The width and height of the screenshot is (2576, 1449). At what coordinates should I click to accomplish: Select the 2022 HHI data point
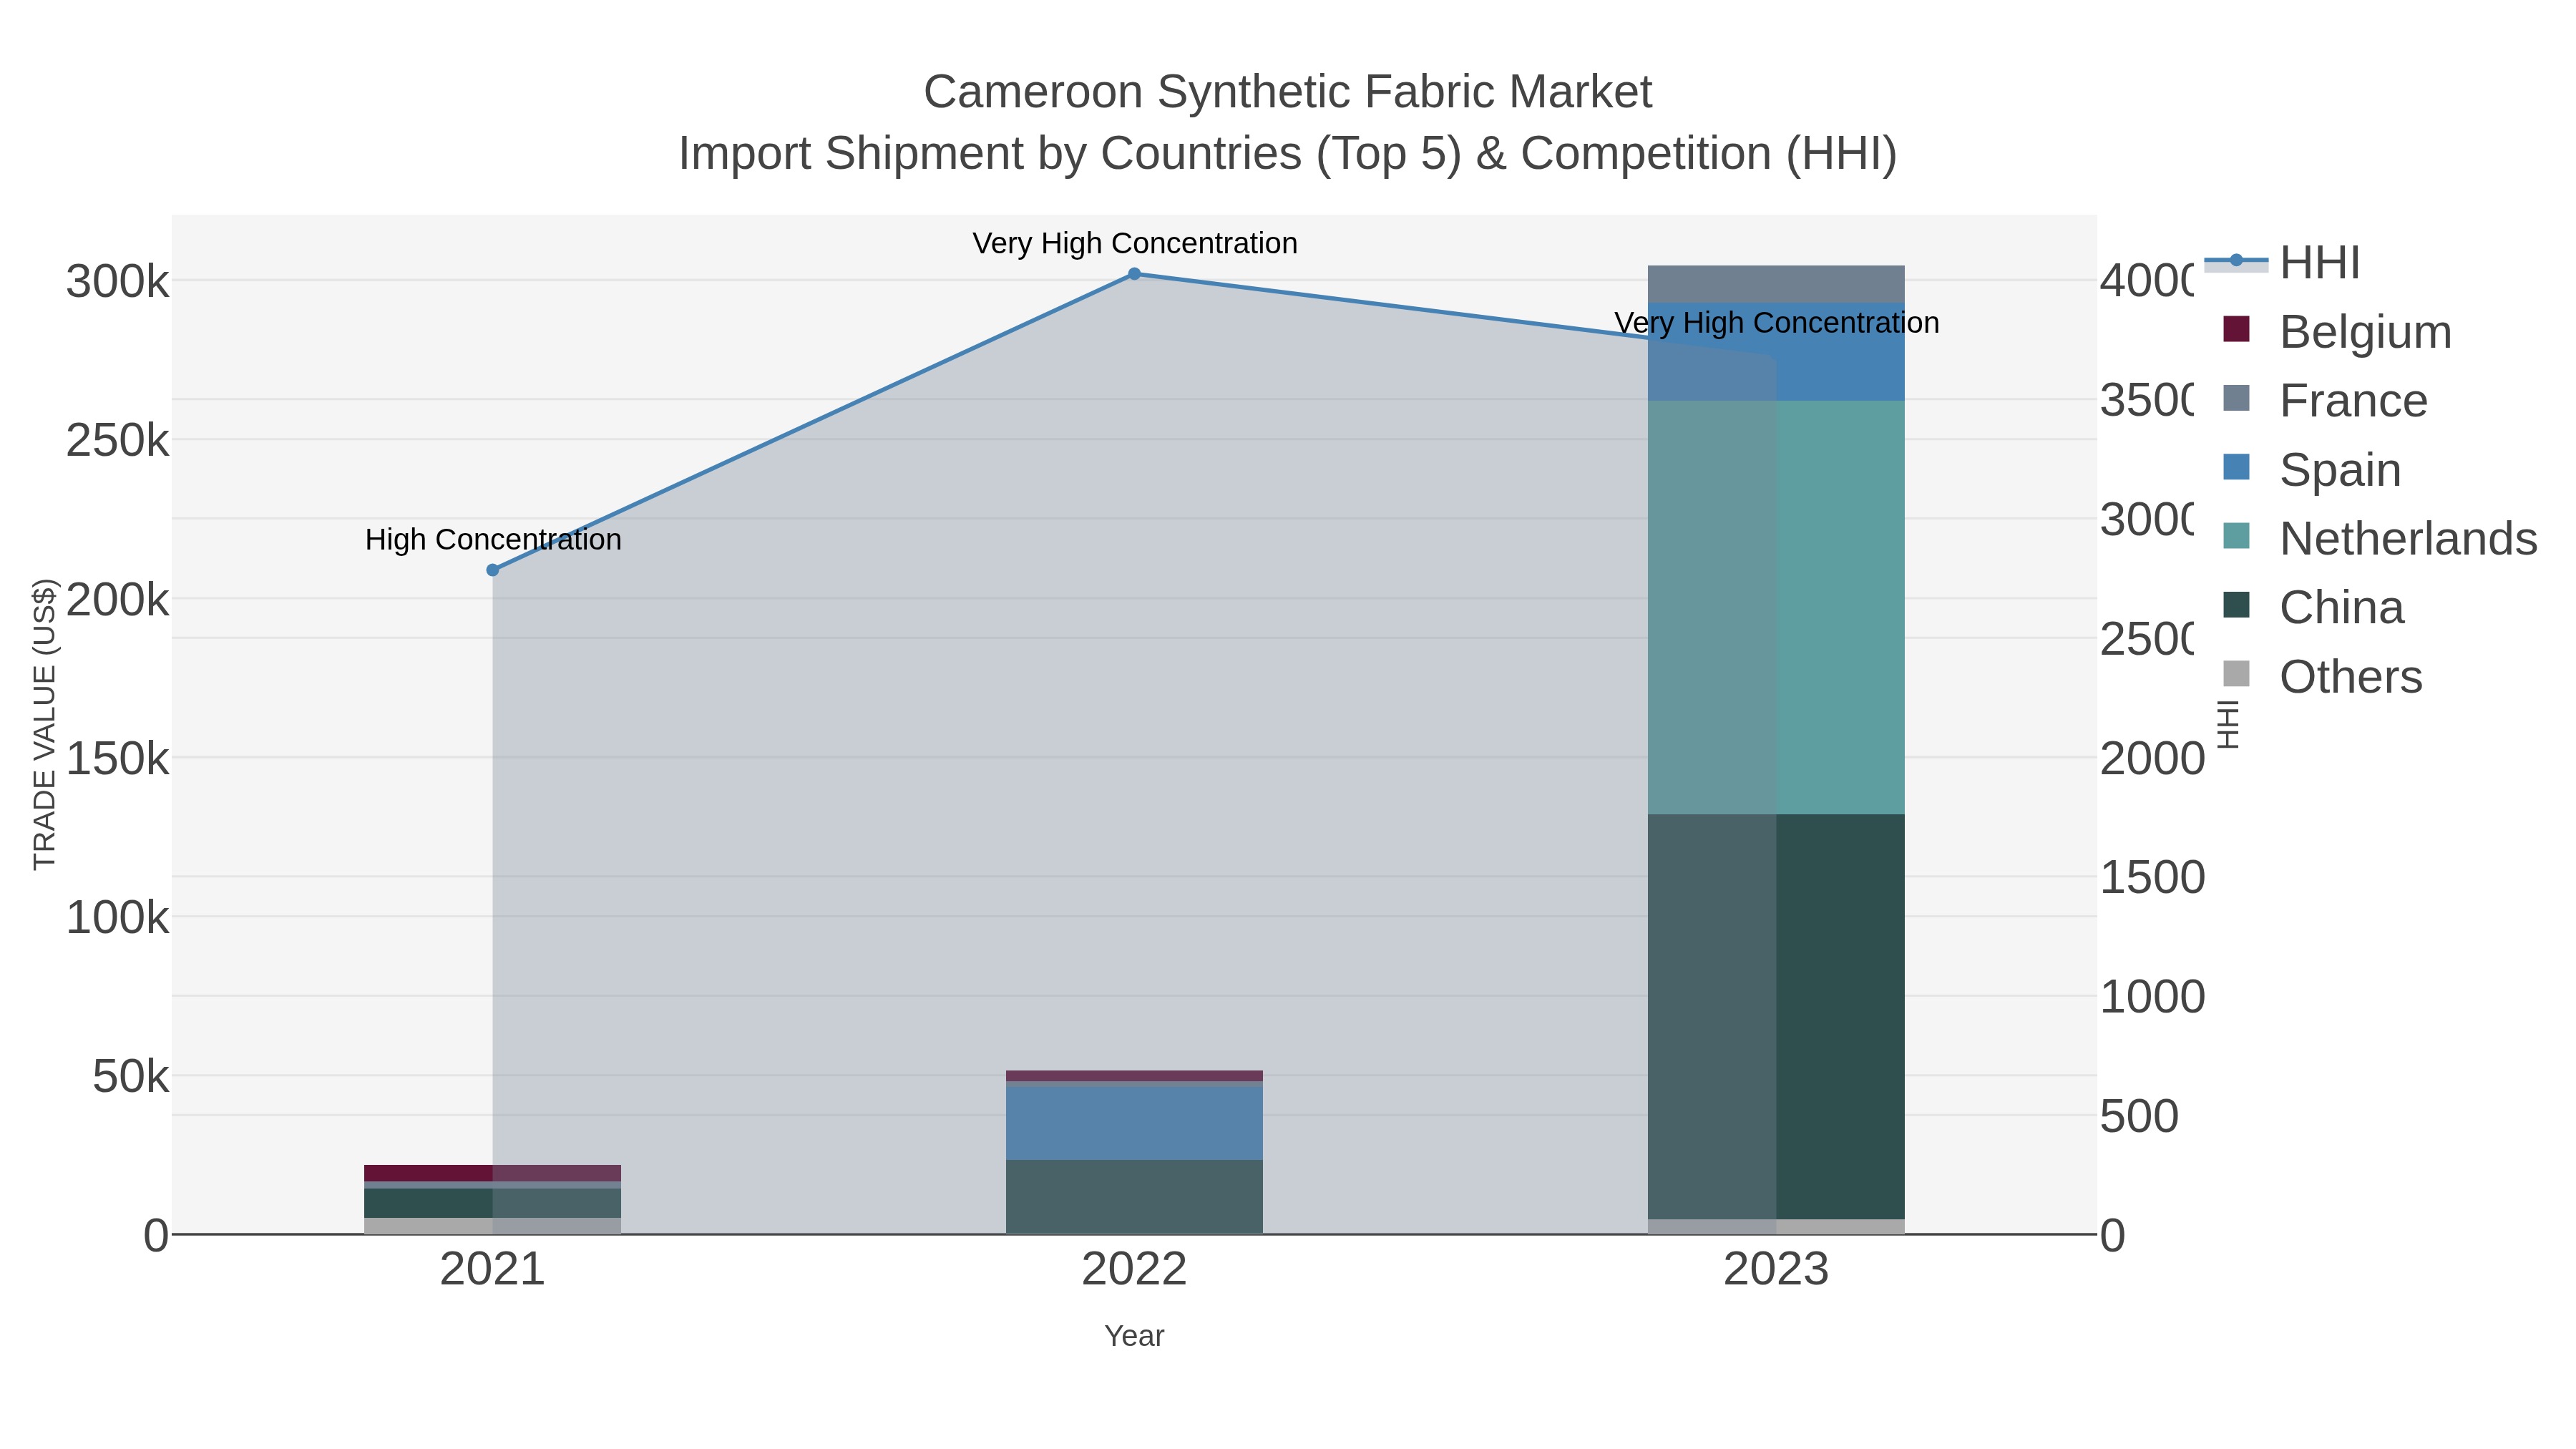pos(1134,274)
